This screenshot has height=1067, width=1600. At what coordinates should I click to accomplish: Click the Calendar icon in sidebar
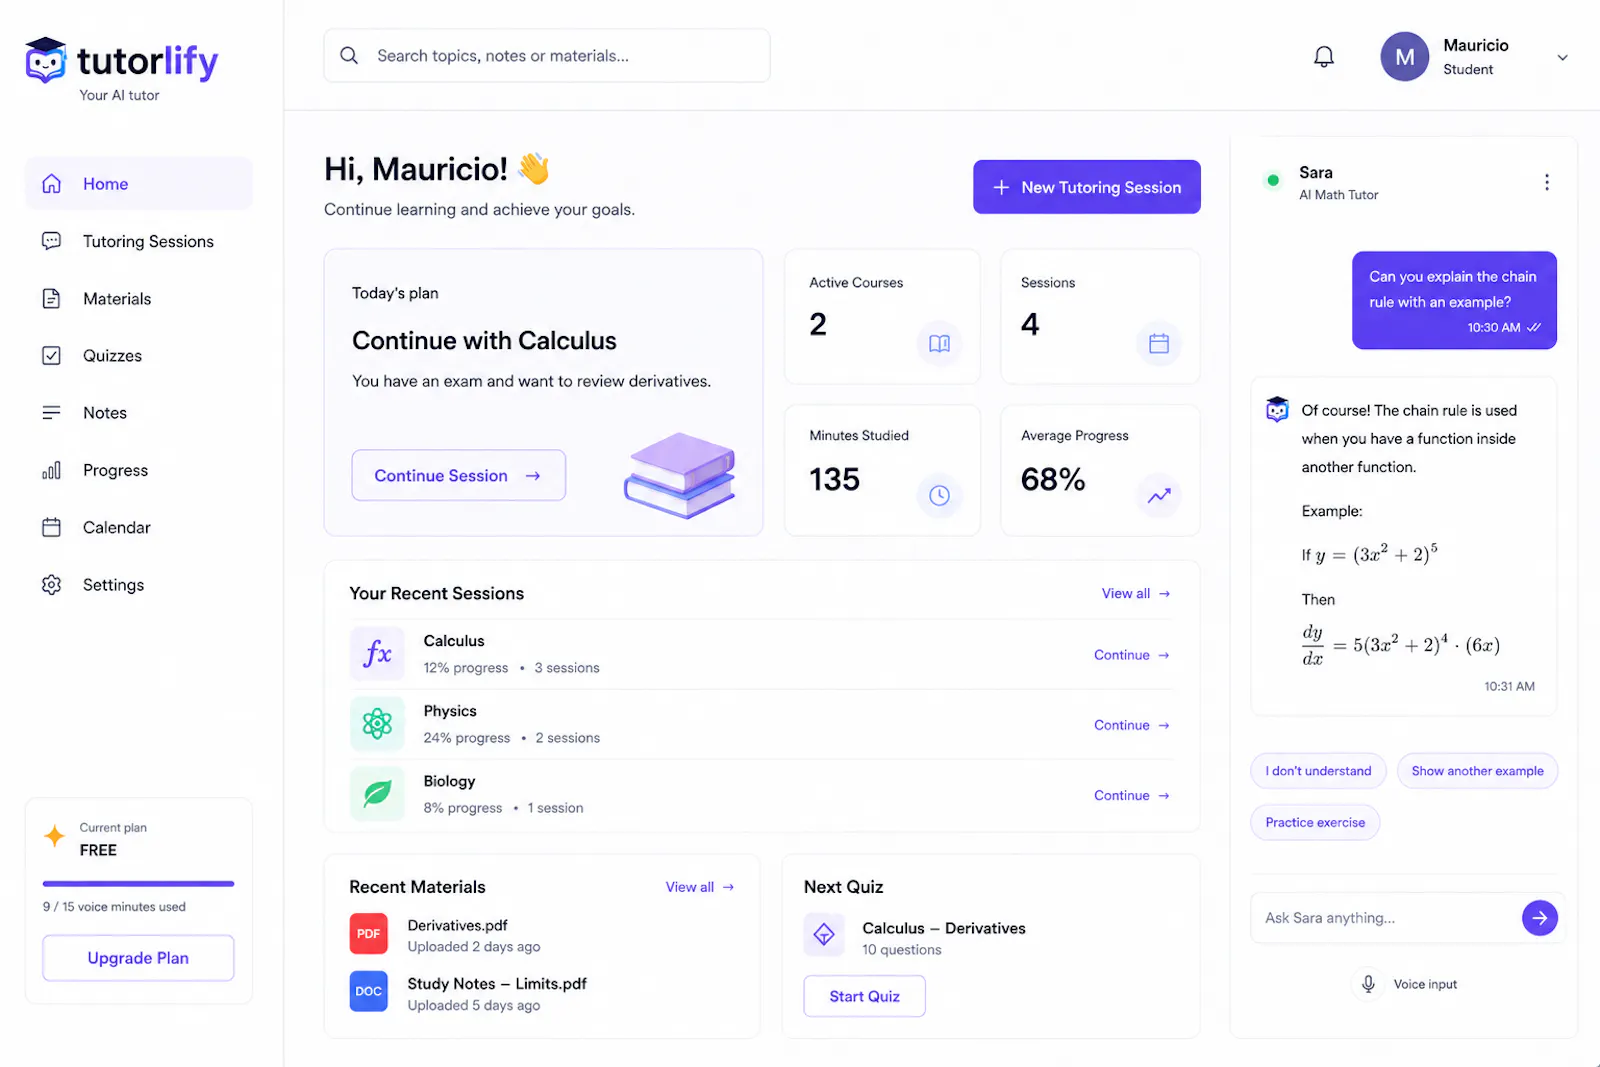point(52,527)
